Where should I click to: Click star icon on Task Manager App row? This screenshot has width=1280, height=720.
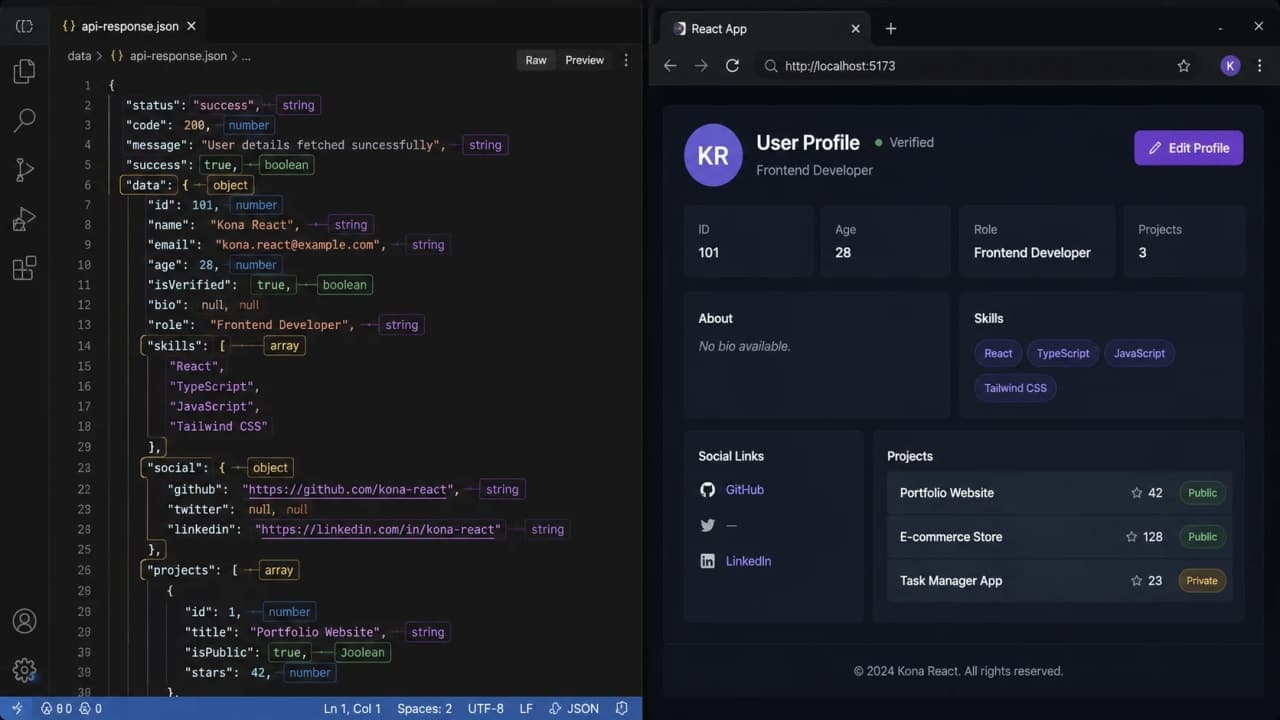coord(1136,581)
